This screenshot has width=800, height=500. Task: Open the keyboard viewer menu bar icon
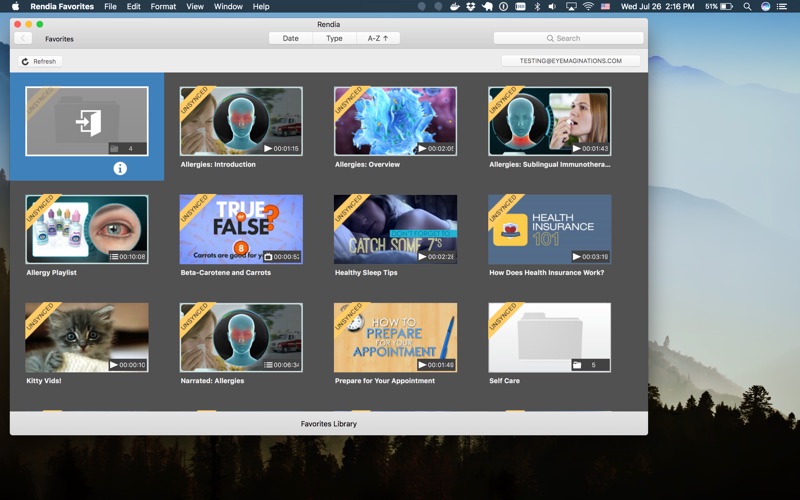pos(520,7)
